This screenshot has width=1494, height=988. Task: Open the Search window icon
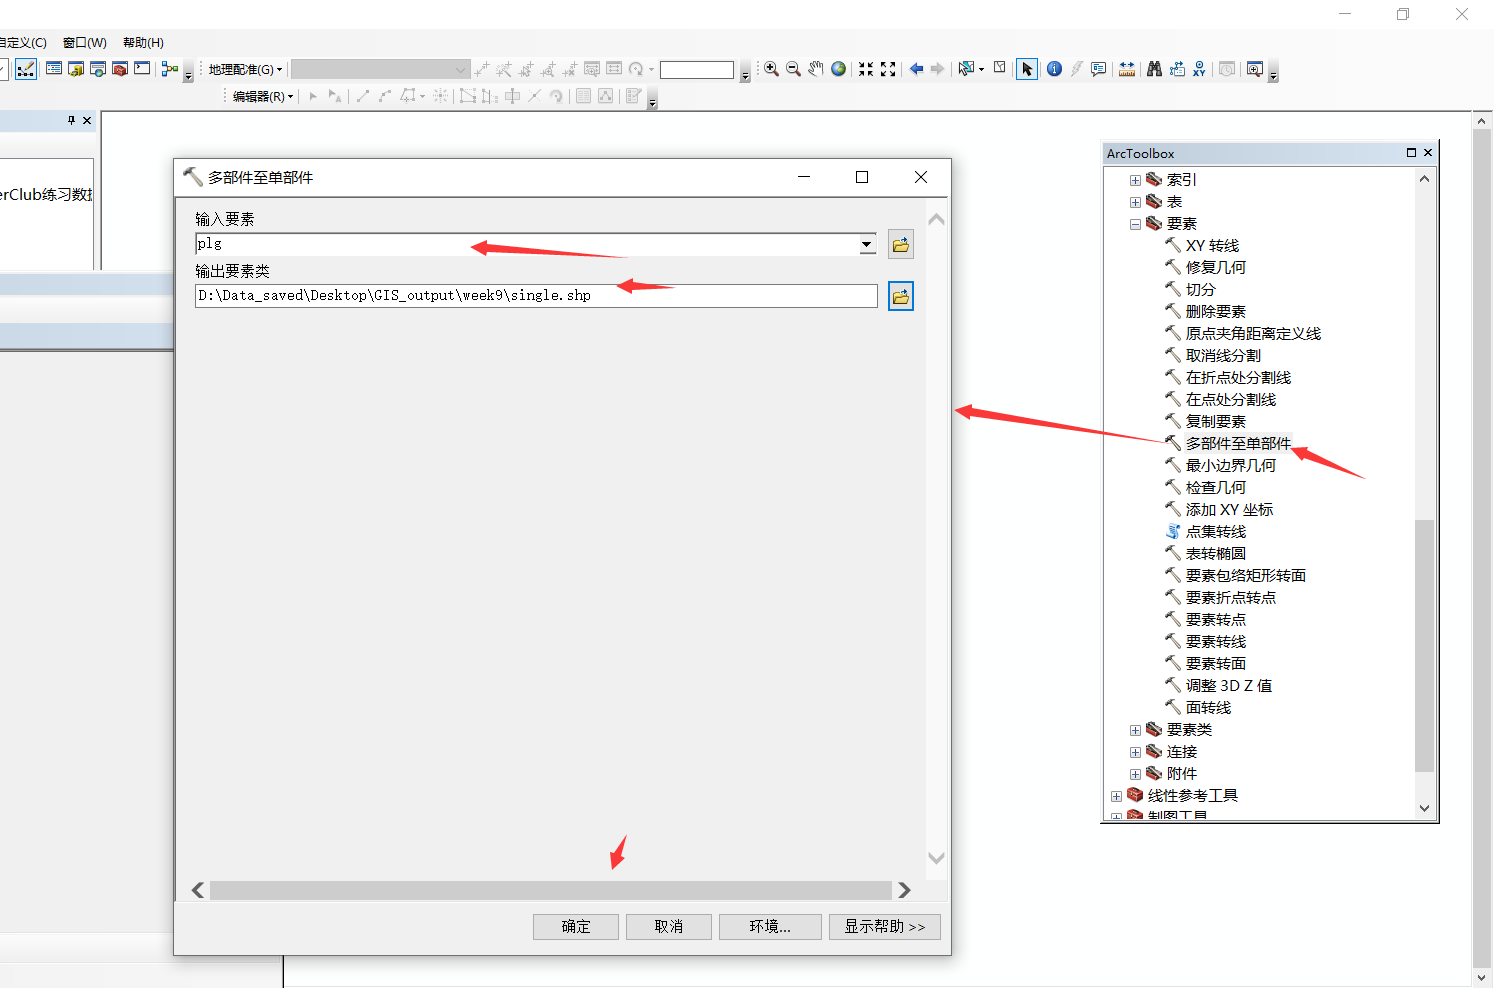(x=98, y=69)
